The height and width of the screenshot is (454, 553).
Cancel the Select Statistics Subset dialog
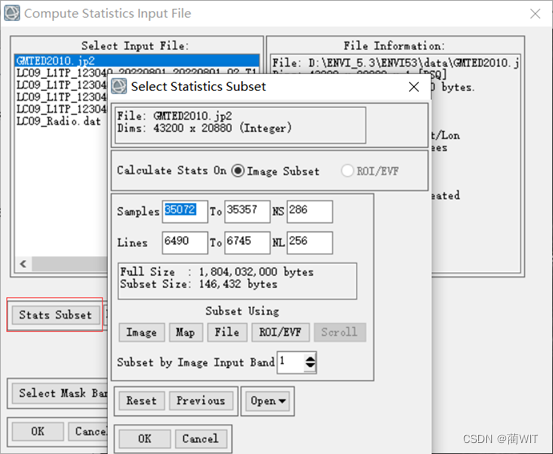point(200,439)
